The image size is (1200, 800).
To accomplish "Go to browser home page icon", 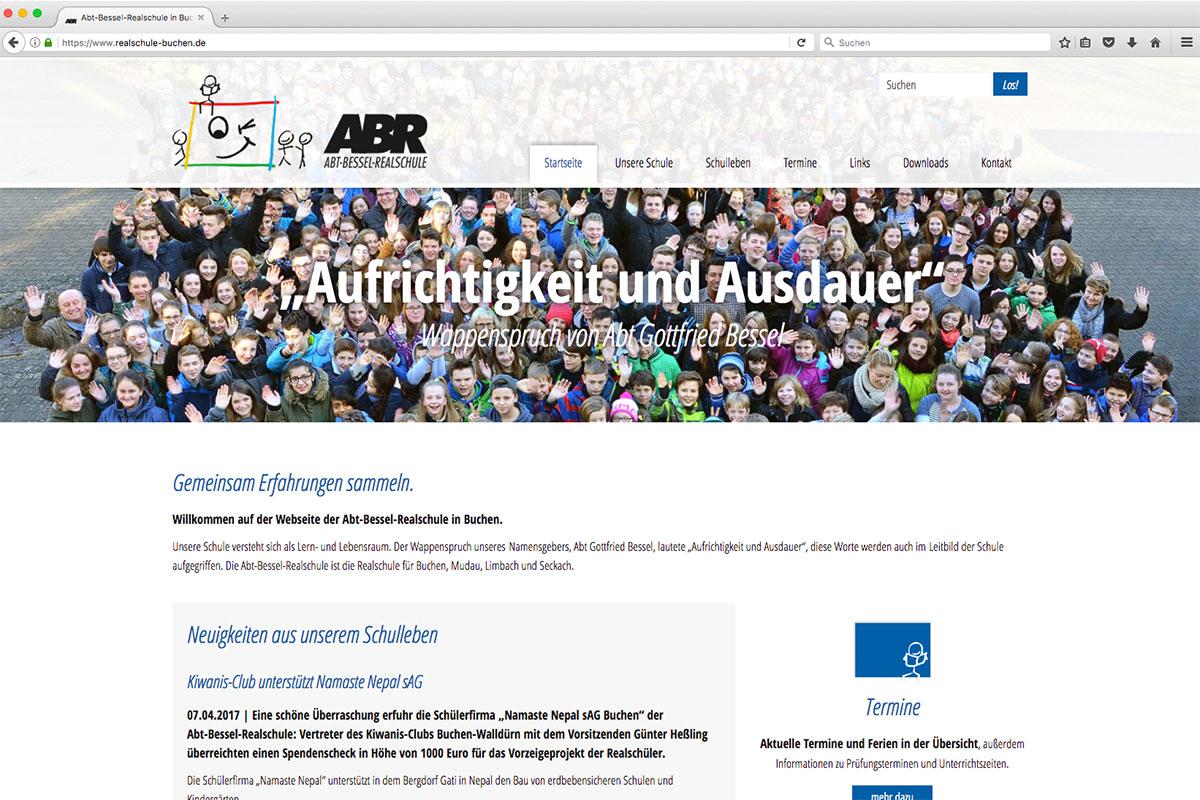I will [1155, 43].
